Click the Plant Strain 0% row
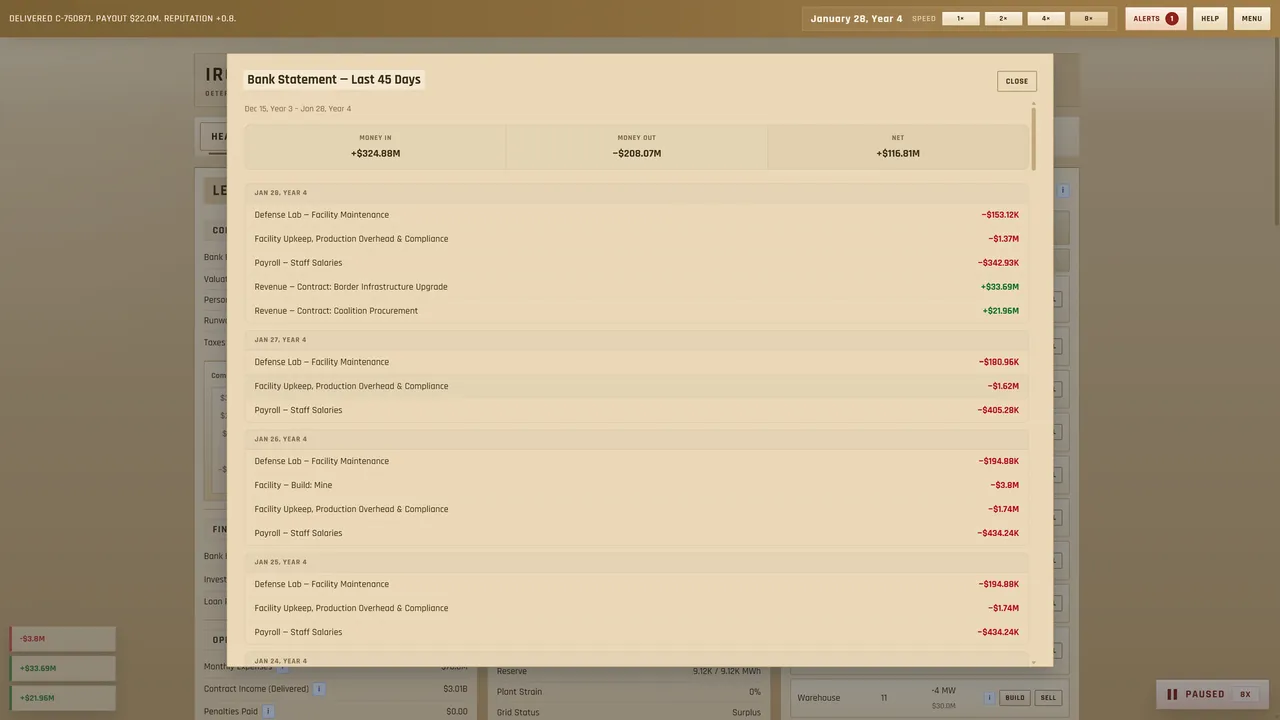This screenshot has width=1280, height=720. click(629, 692)
